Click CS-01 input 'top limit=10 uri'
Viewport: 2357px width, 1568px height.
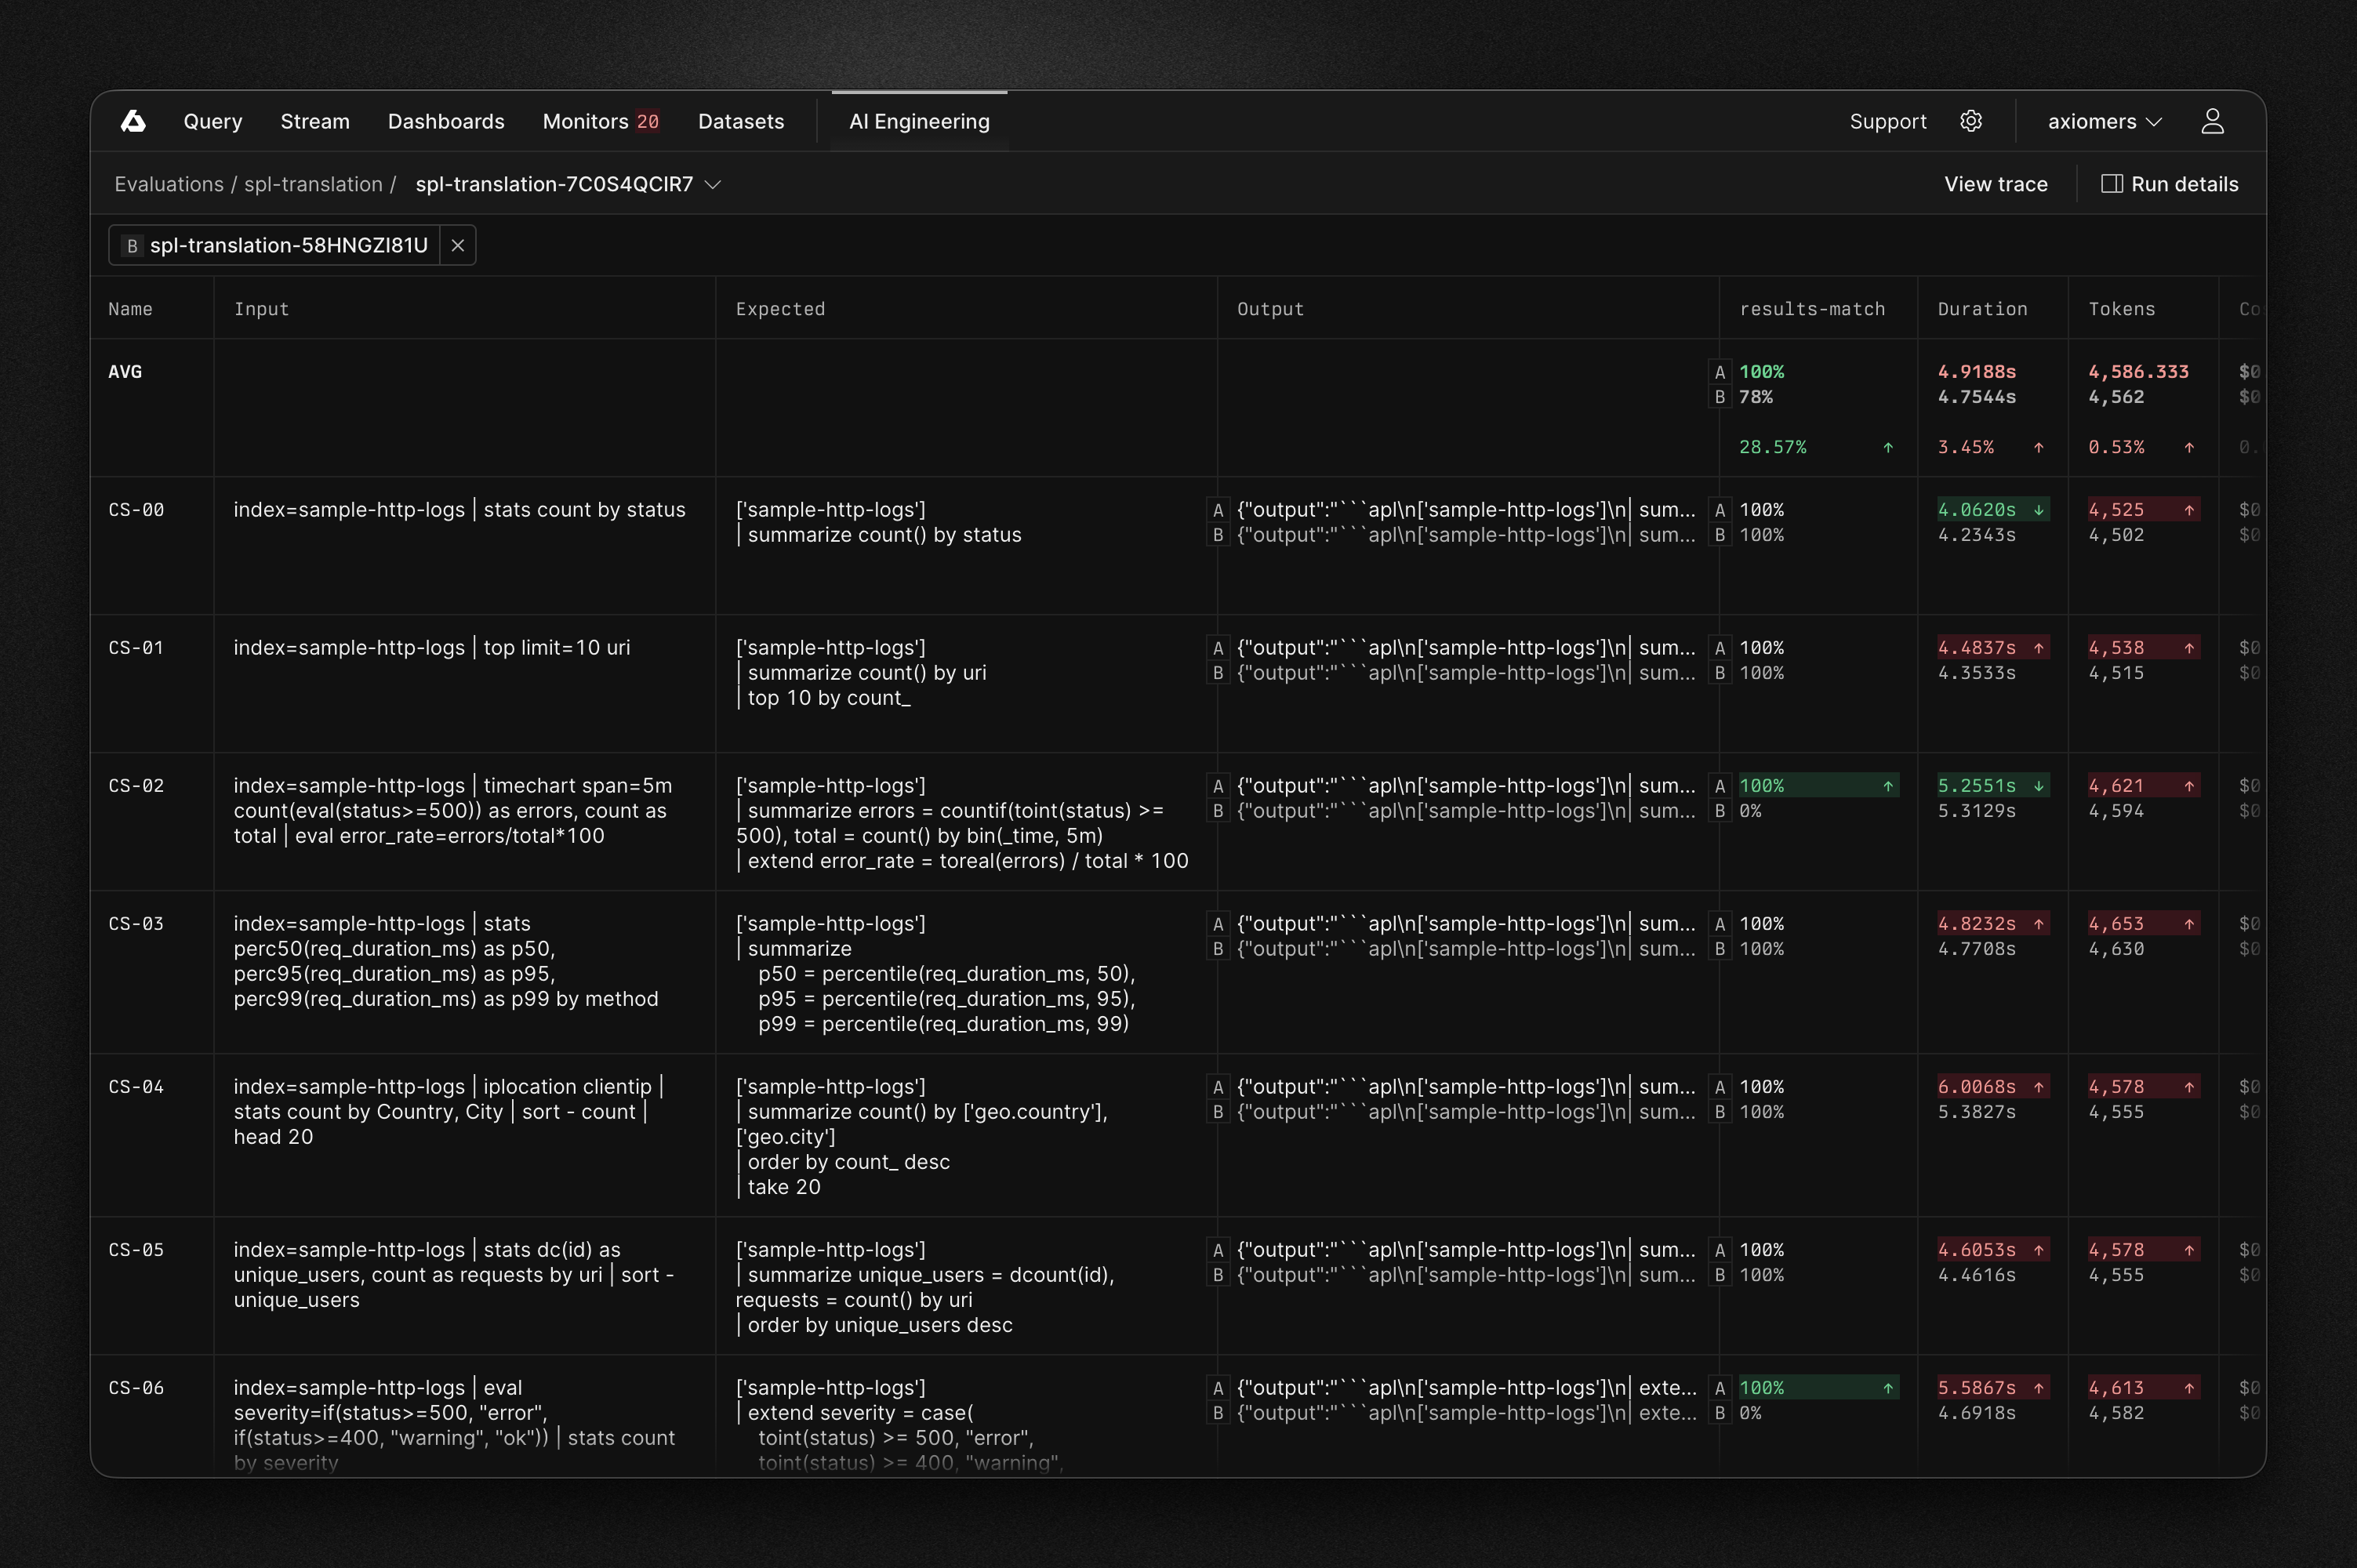pos(557,647)
